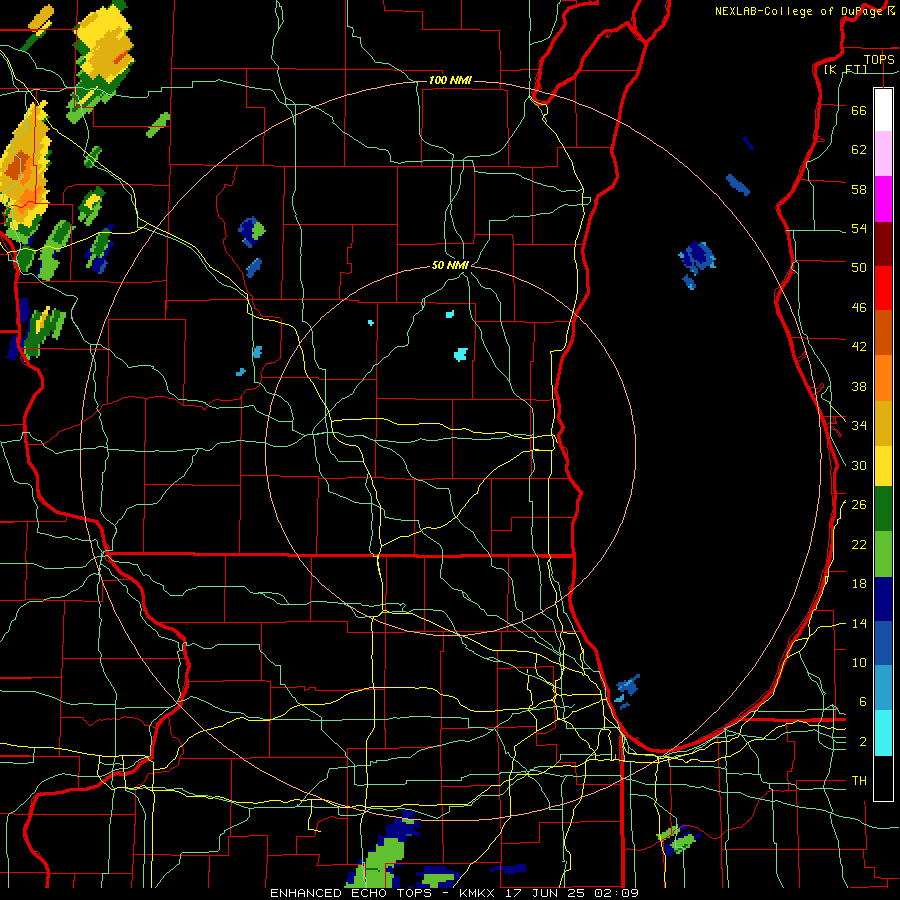The height and width of the screenshot is (900, 900).
Task: Click the "18" scale value
Action: 859,584
